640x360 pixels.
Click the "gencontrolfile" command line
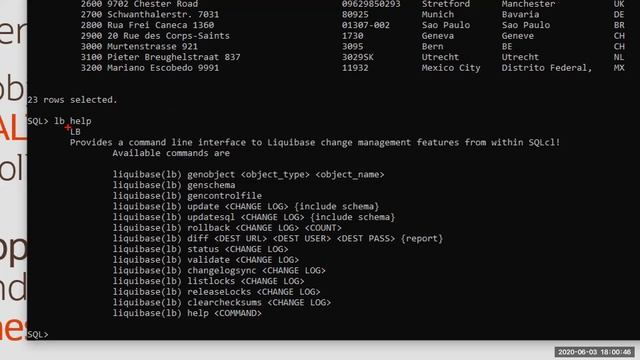point(187,196)
